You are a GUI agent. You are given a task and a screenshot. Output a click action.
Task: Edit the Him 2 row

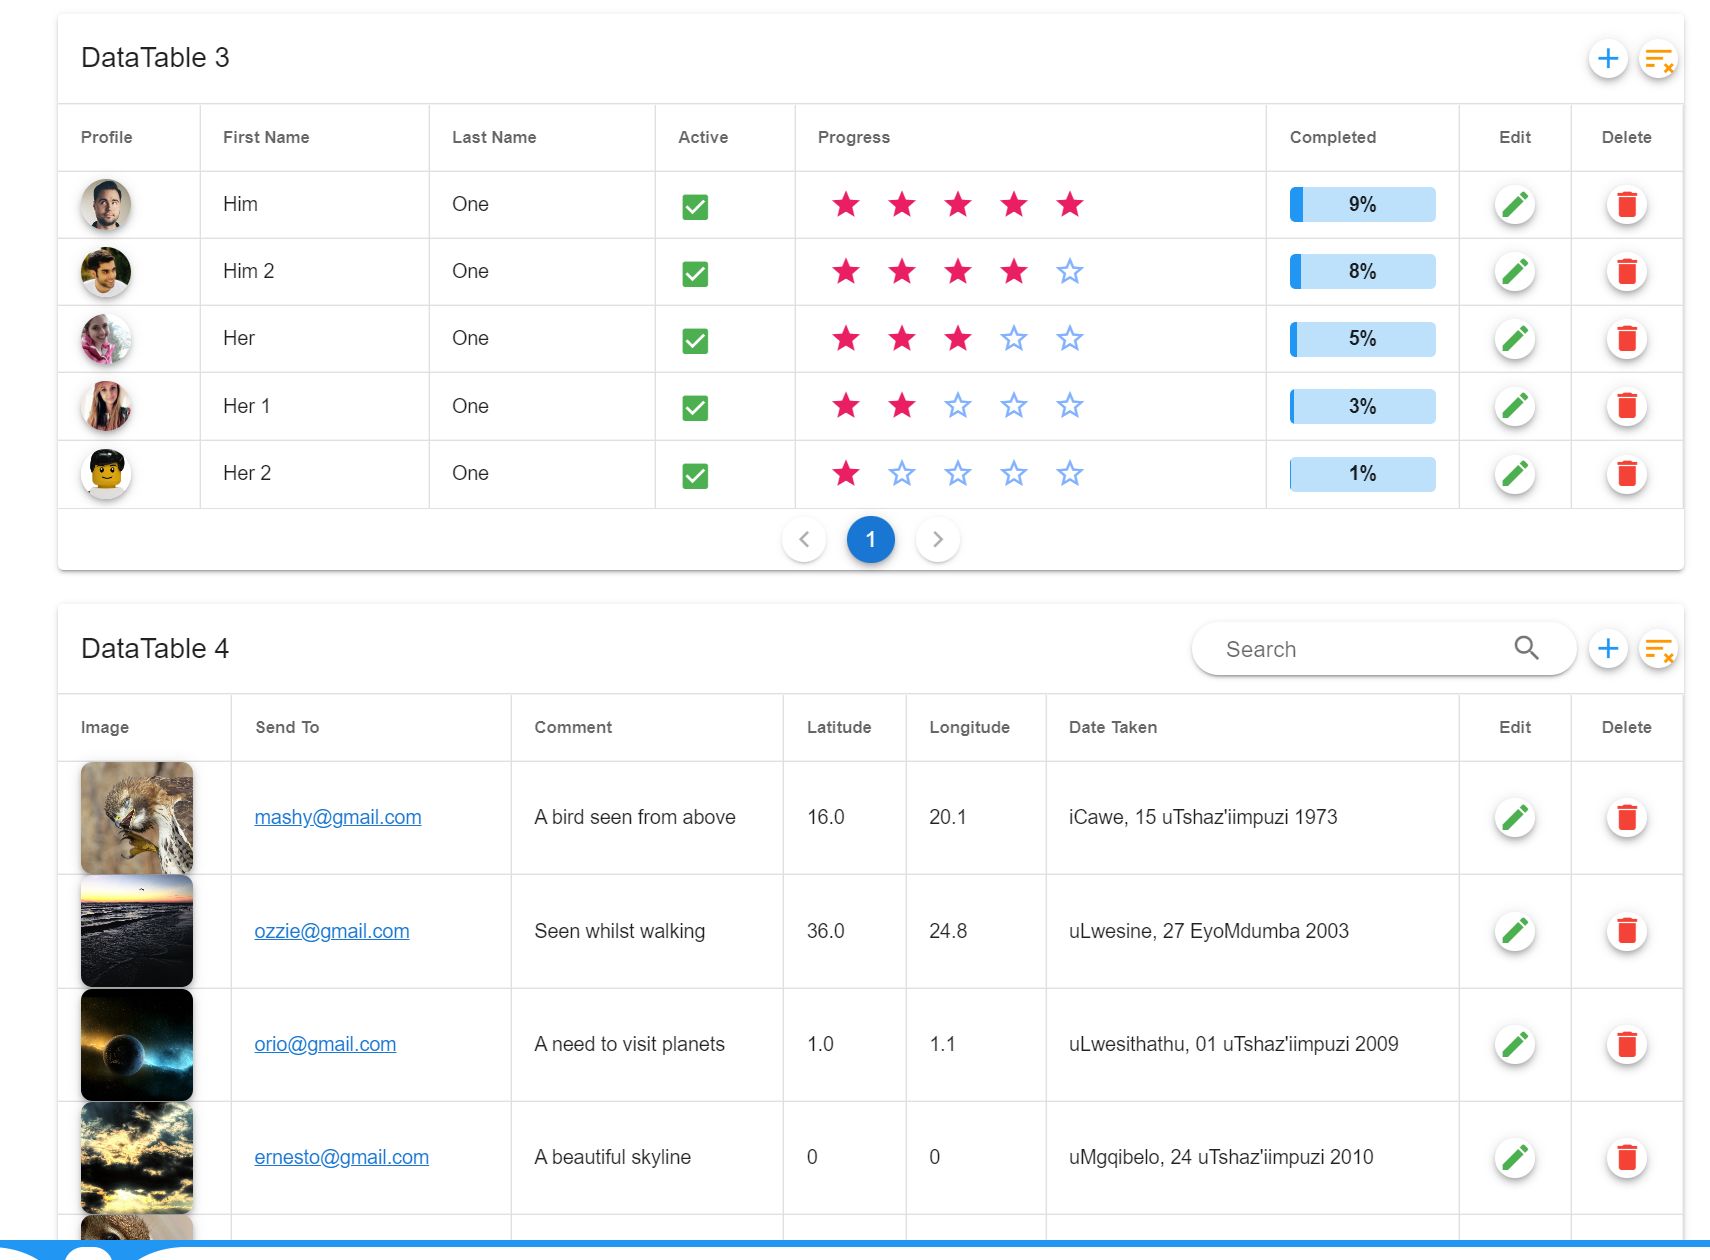[x=1515, y=272]
